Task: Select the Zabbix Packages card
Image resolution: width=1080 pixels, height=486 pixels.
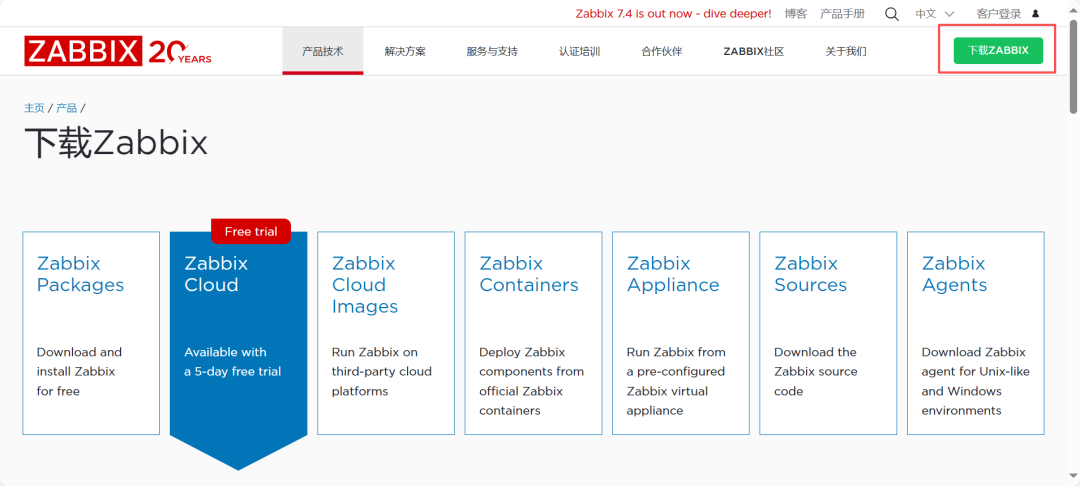Action: click(x=91, y=333)
